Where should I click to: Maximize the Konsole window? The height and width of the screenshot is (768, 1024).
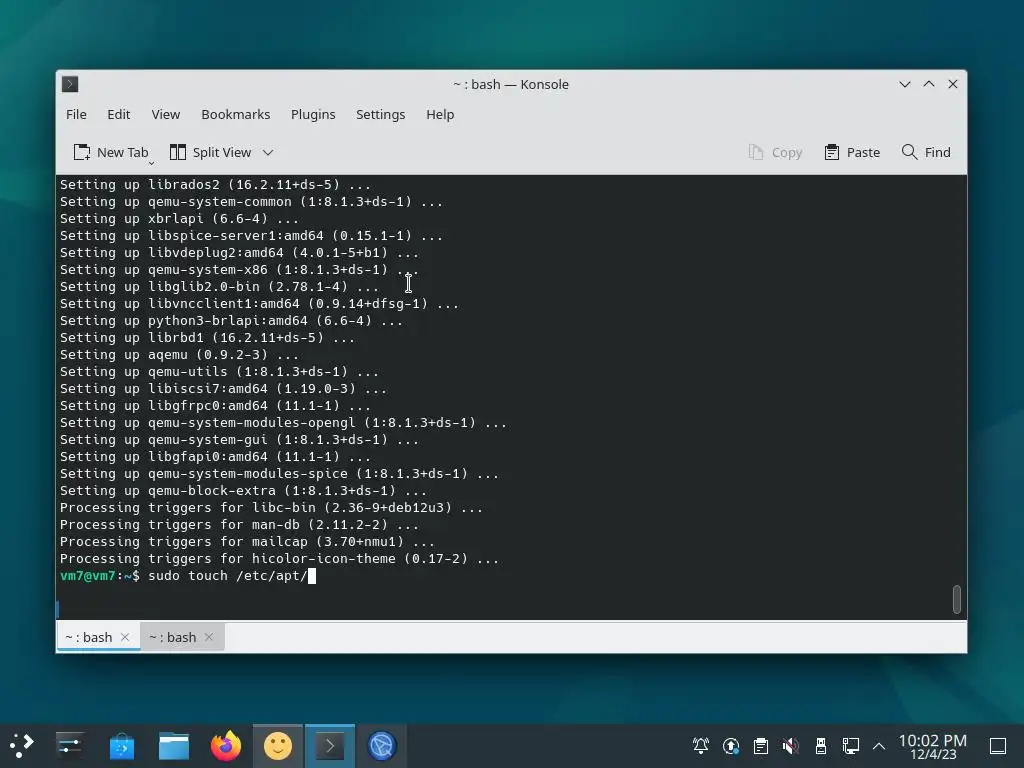(x=929, y=84)
